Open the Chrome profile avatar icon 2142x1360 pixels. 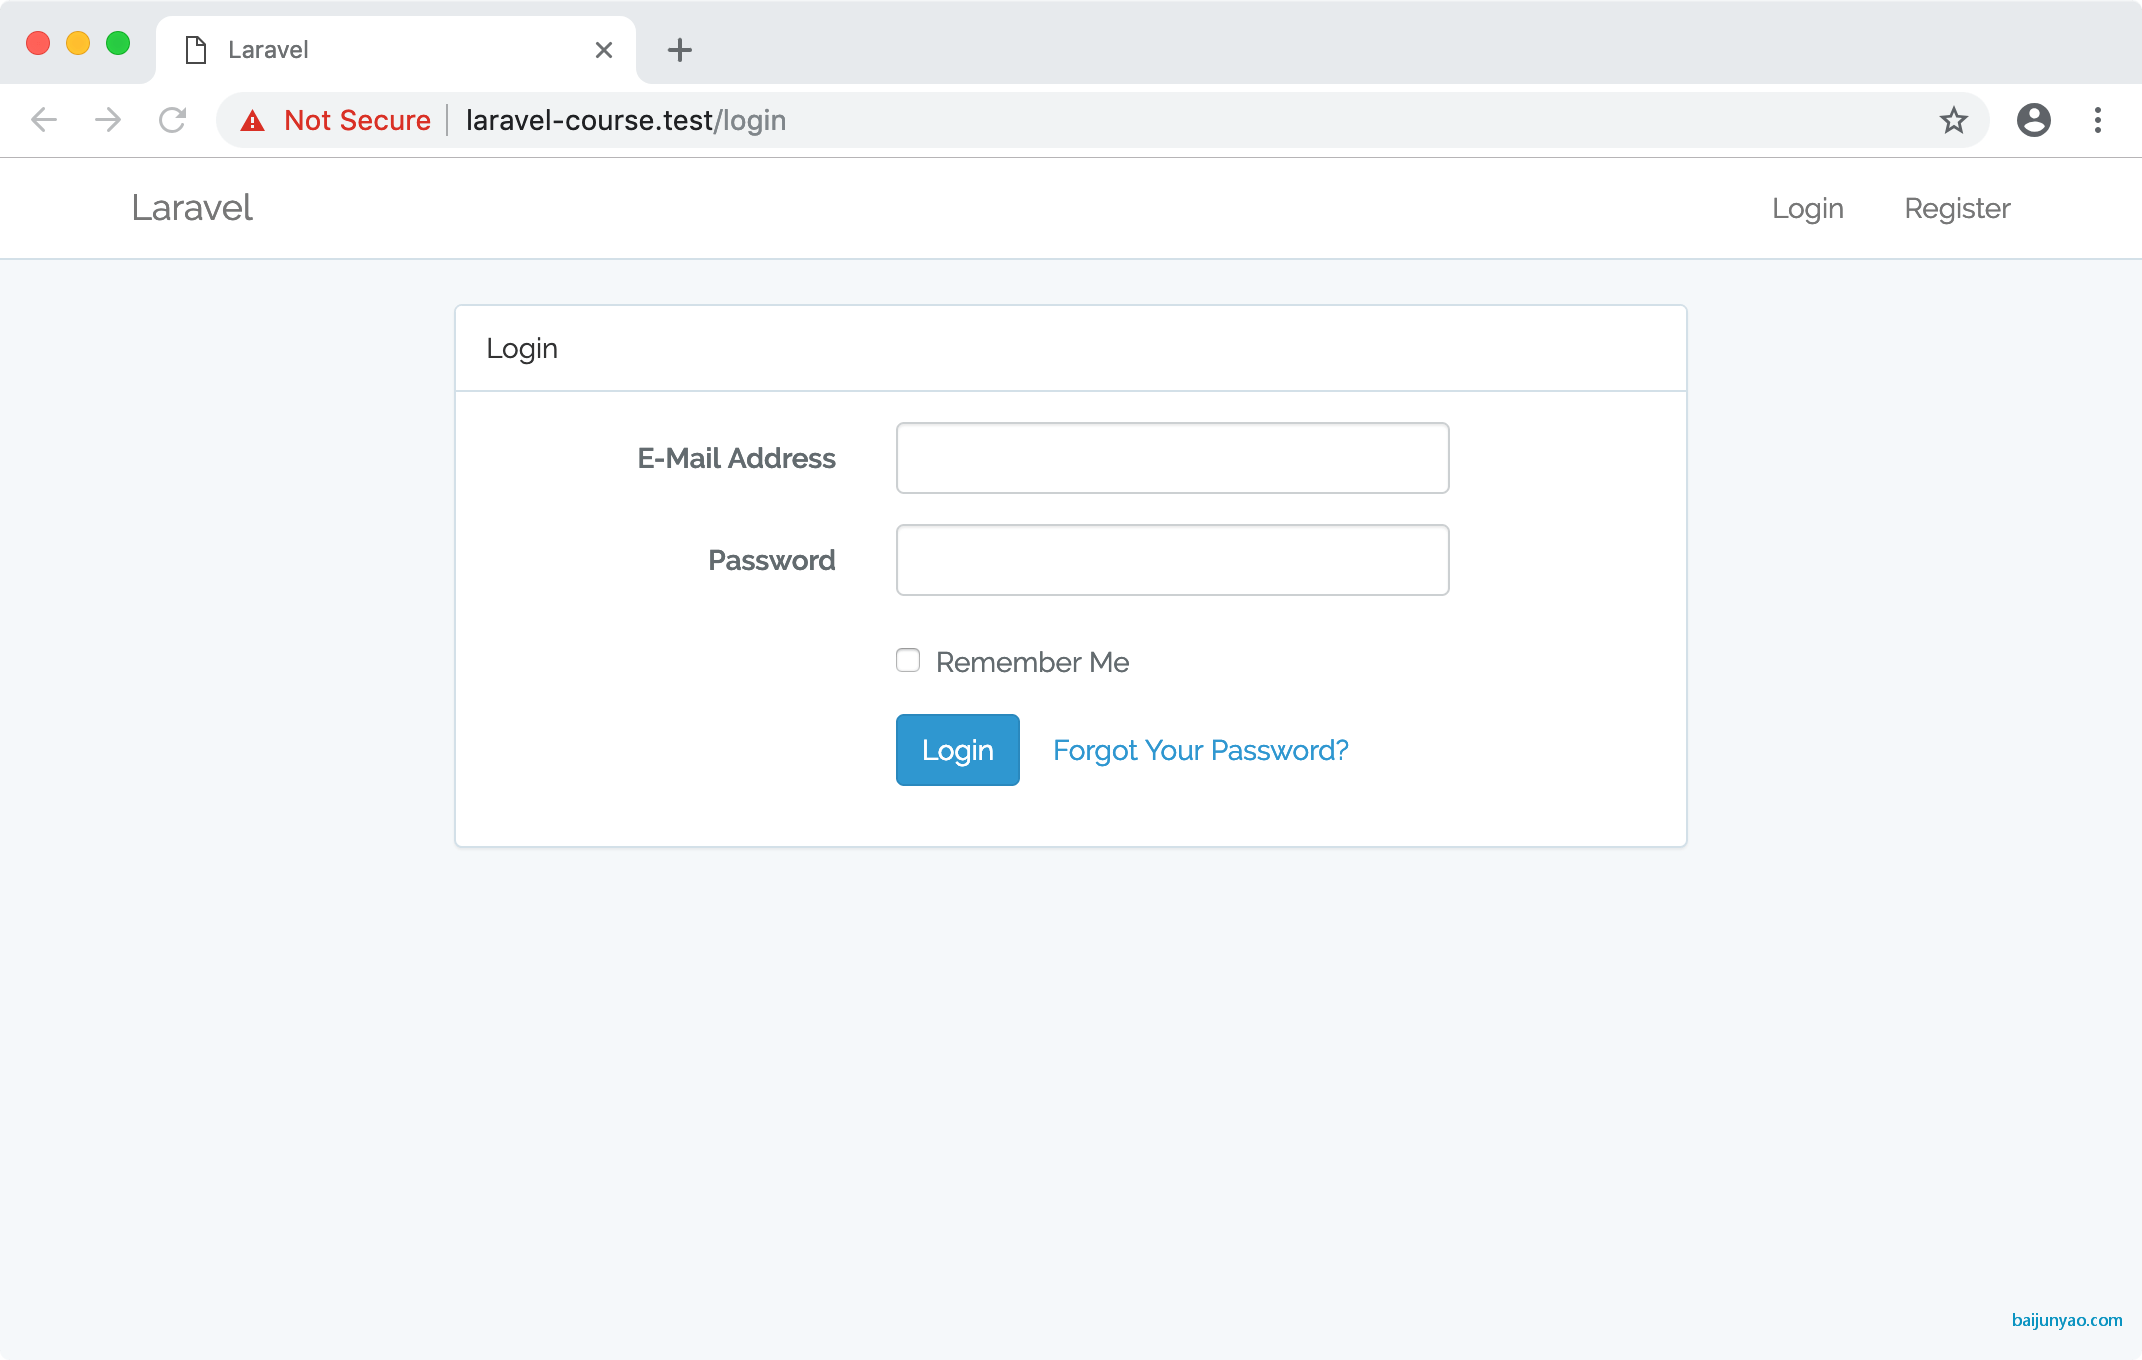point(2033,120)
